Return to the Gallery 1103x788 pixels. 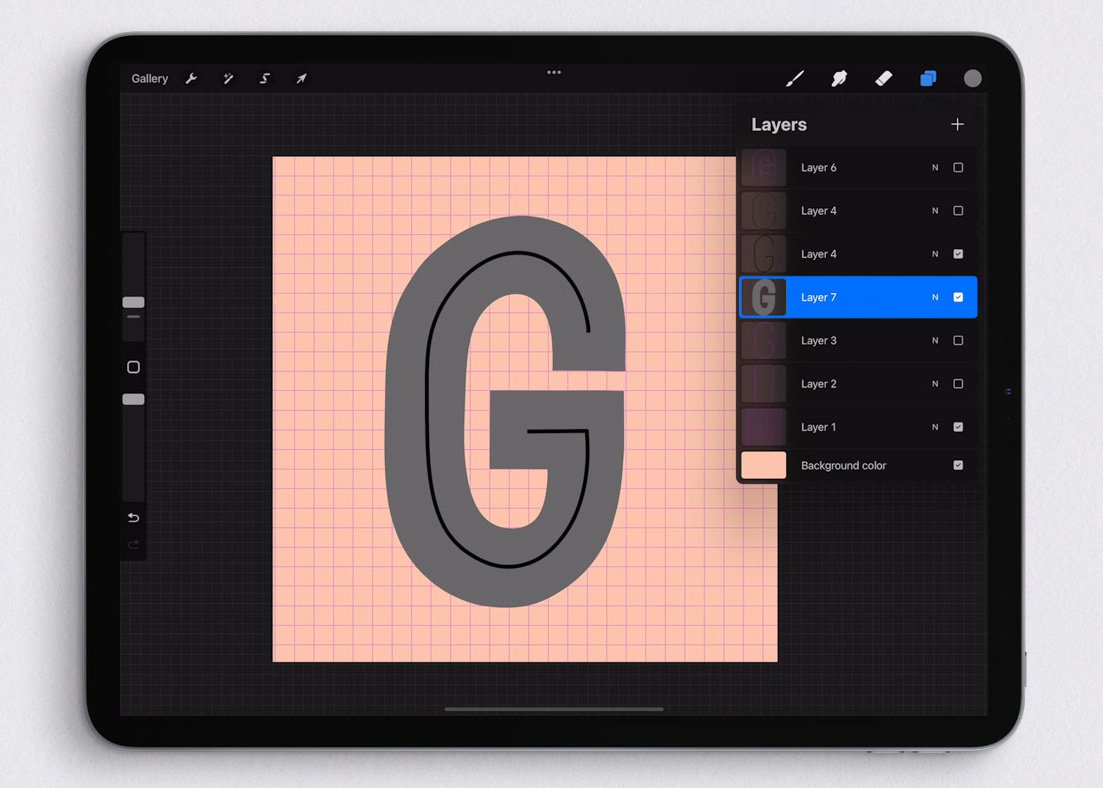(150, 79)
